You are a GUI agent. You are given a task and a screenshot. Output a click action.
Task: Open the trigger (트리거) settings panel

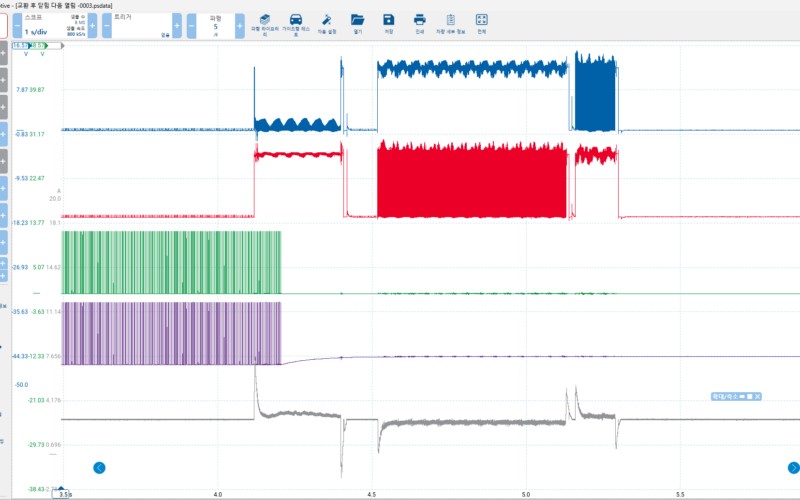(x=141, y=26)
